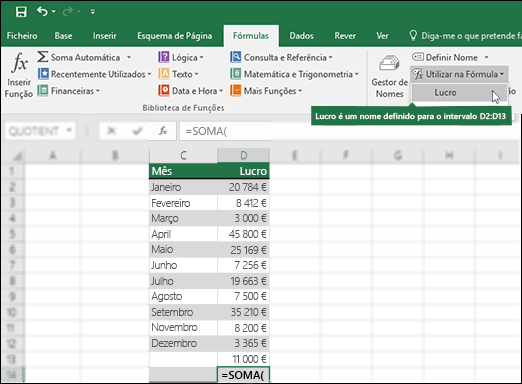
Task: Select the Junho cell
Action: 183,265
